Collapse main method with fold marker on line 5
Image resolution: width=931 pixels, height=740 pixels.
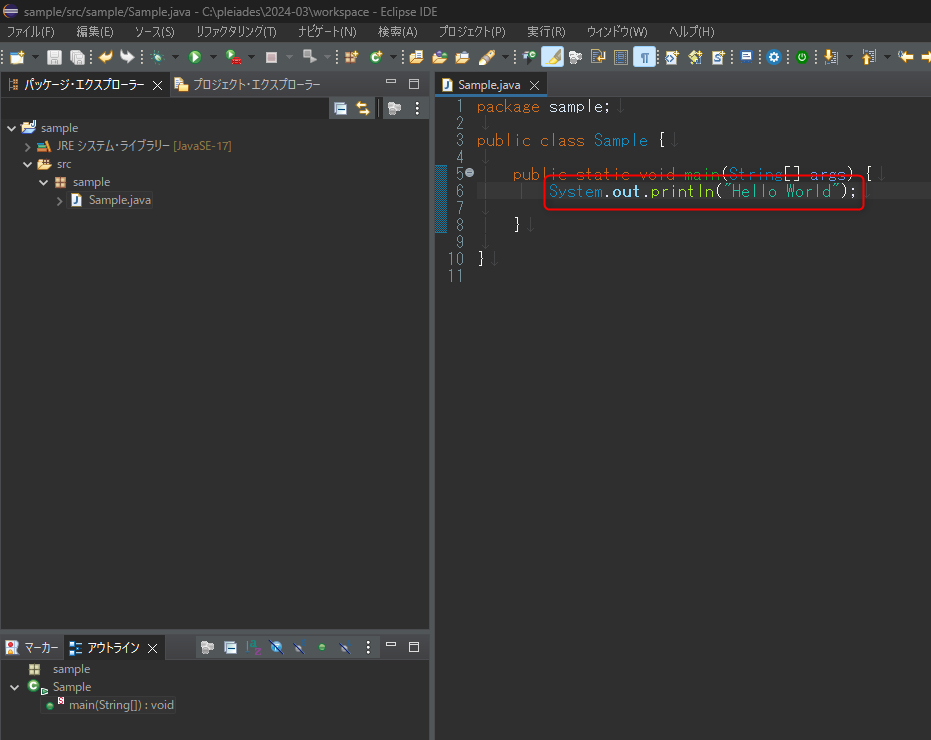point(470,173)
